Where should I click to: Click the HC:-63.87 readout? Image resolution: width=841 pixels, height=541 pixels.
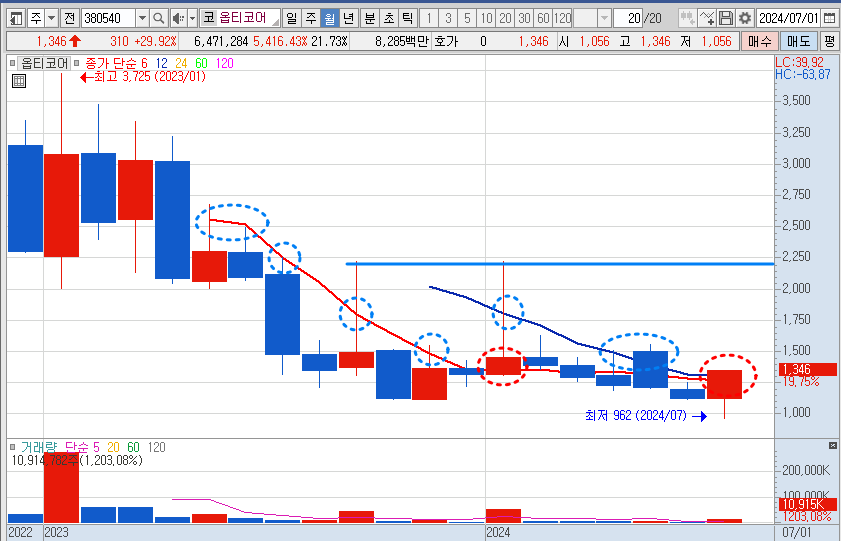803,75
